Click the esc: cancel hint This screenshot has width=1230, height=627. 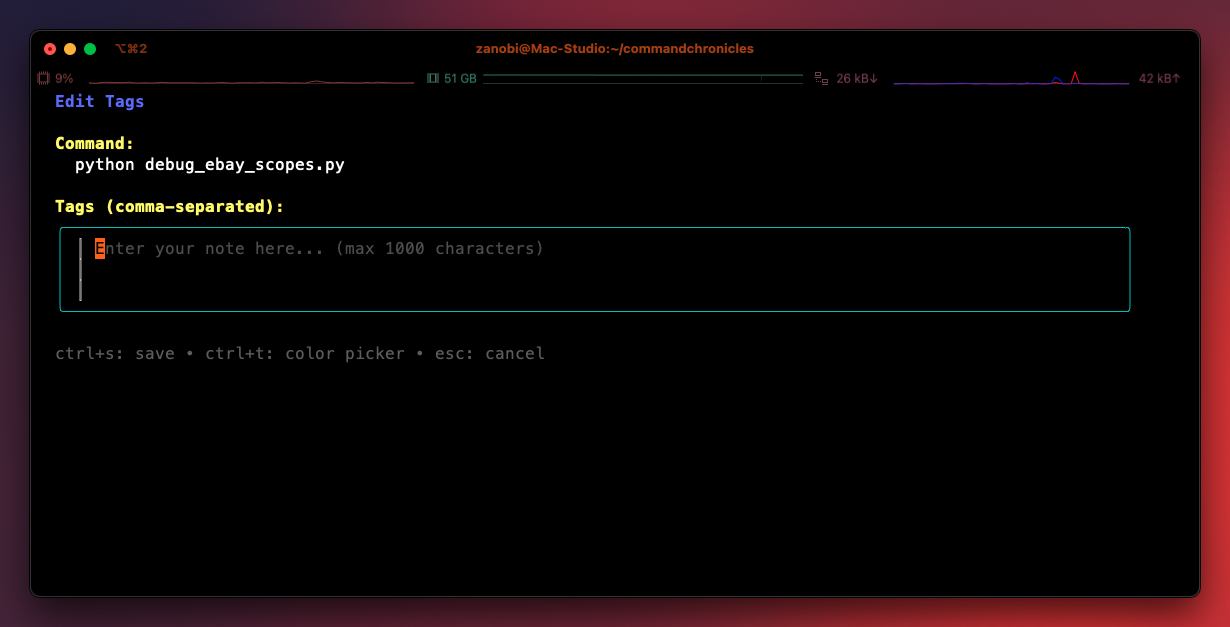[490, 354]
